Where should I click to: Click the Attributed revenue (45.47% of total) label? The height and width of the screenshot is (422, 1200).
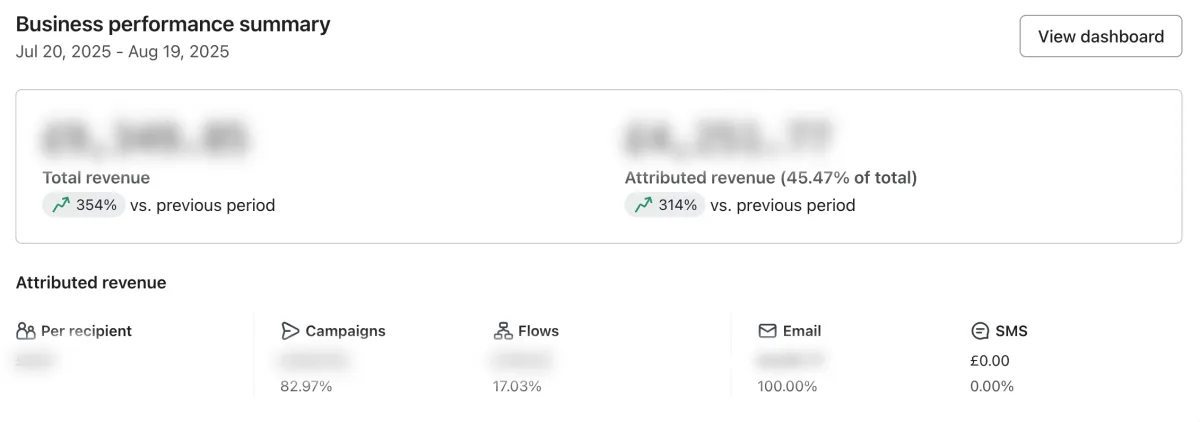pos(770,178)
